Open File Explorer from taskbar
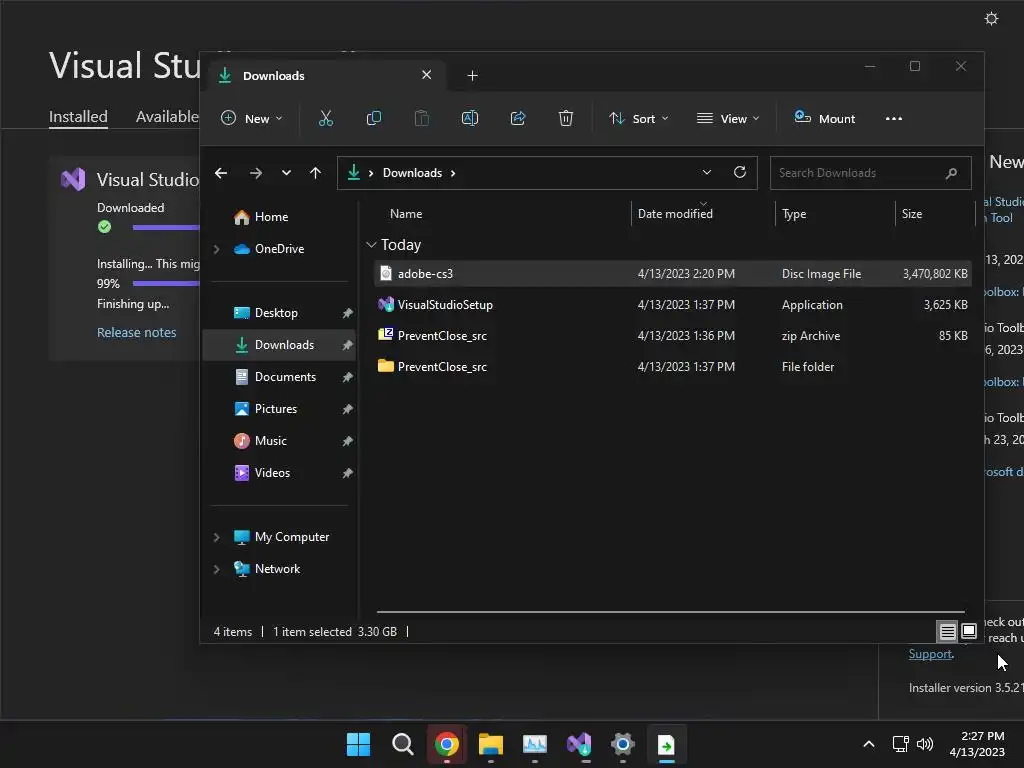 [x=490, y=744]
